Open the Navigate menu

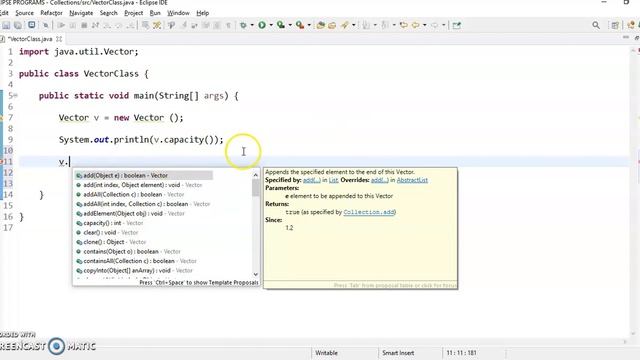[x=81, y=13]
